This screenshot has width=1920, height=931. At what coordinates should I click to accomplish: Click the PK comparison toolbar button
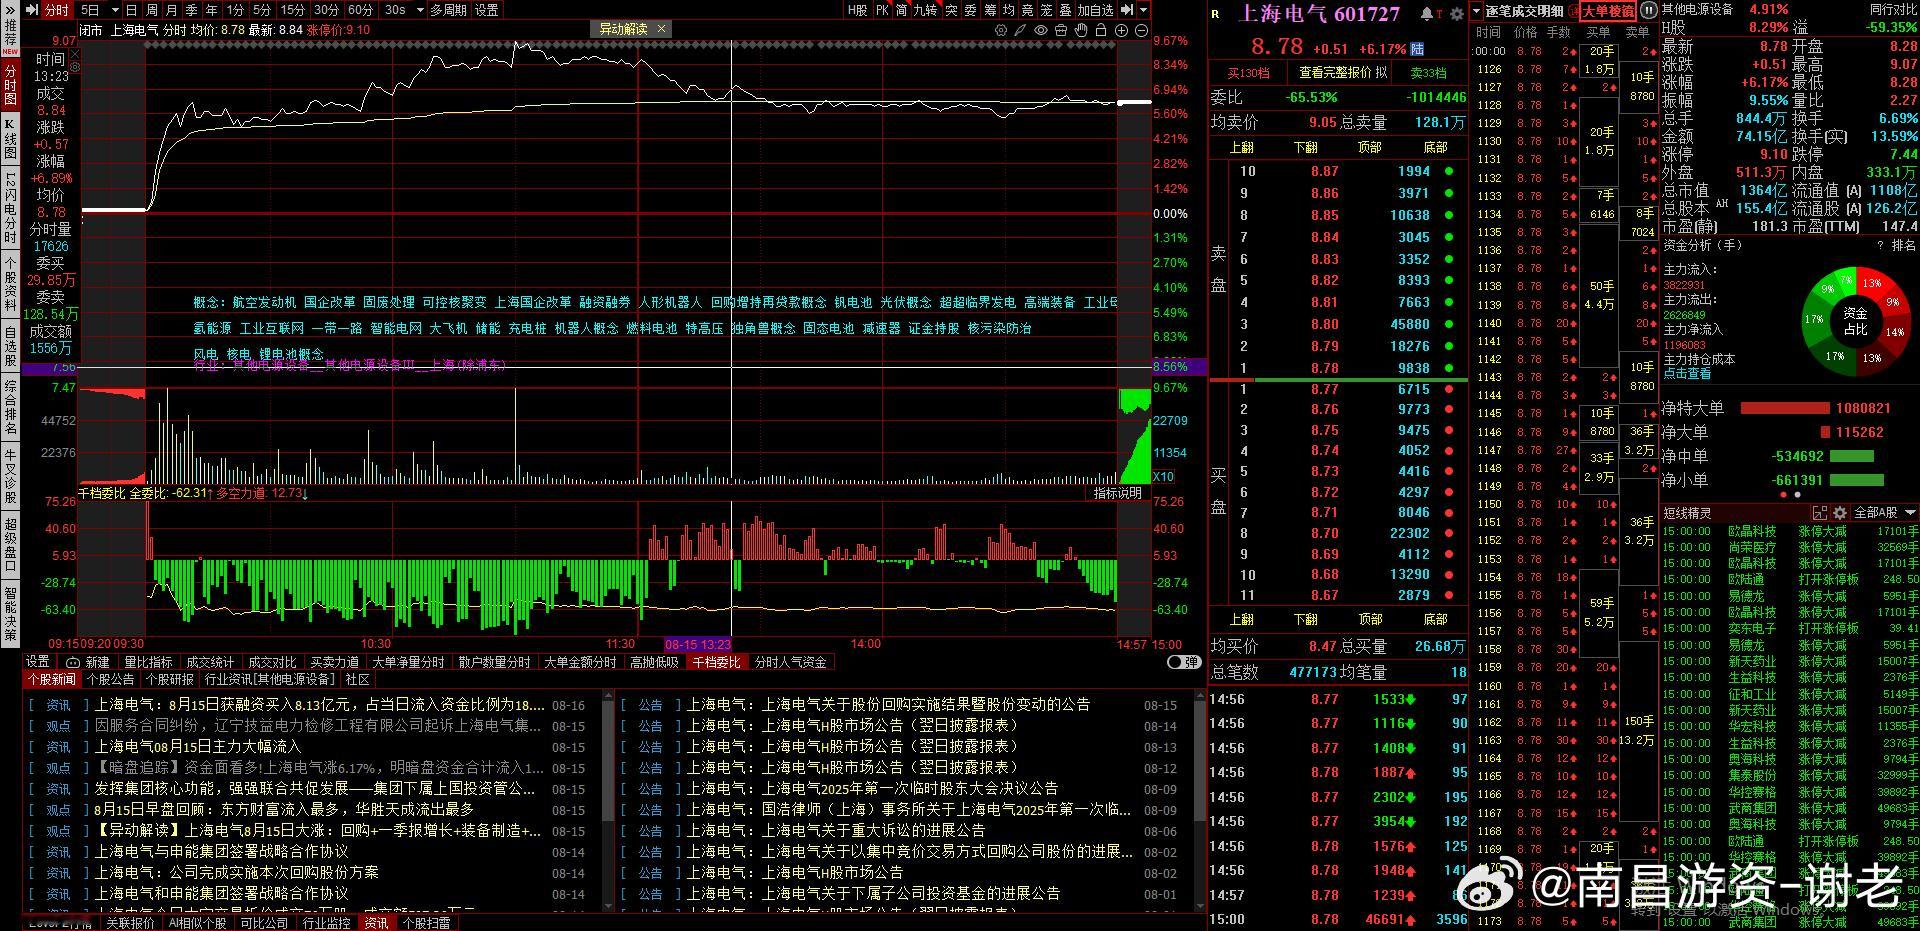pyautogui.click(x=882, y=10)
